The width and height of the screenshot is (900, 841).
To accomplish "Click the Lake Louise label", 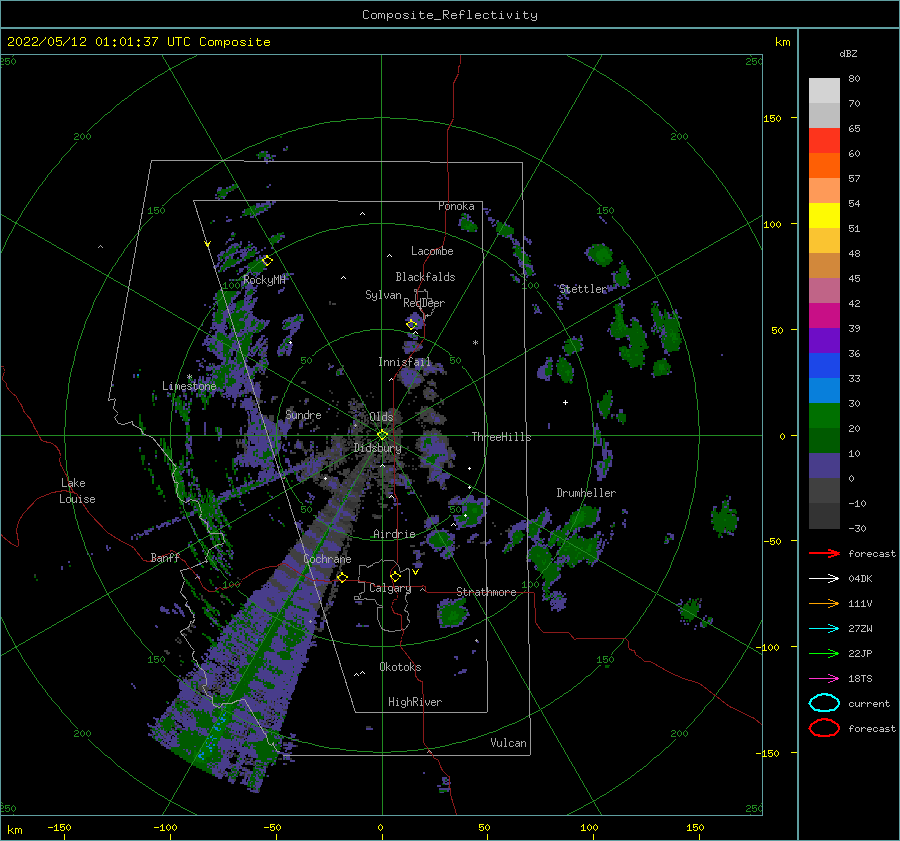I will click(77, 491).
